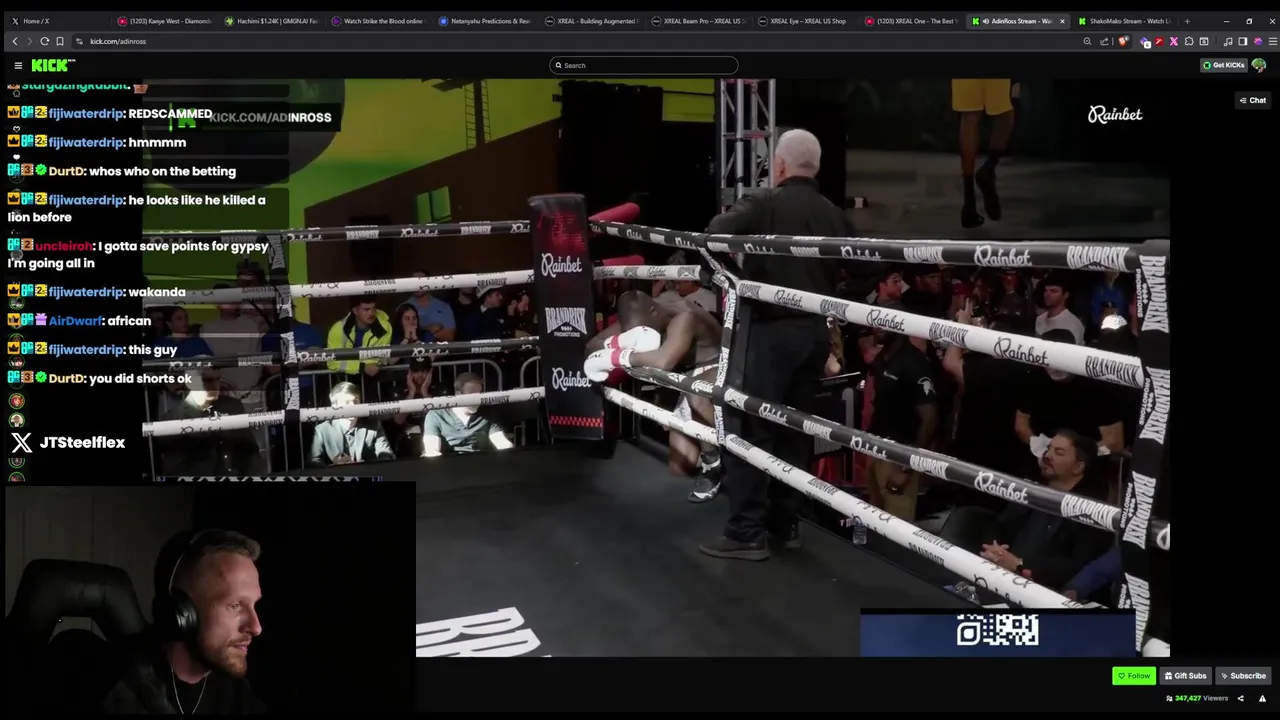Open the red browser extension icon

pos(1158,41)
